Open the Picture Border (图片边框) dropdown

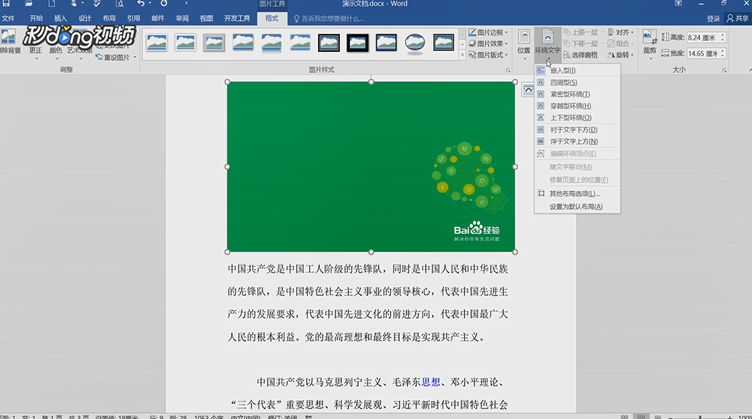click(x=488, y=32)
